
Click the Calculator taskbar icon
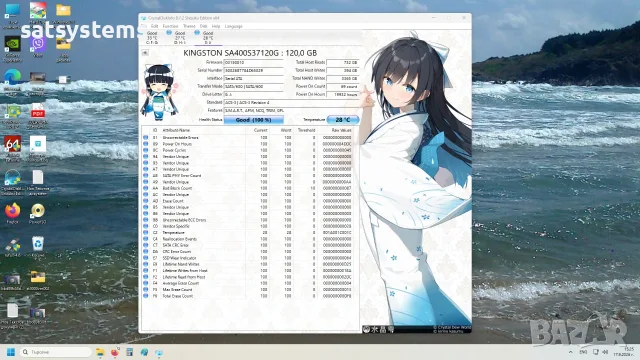(129, 352)
